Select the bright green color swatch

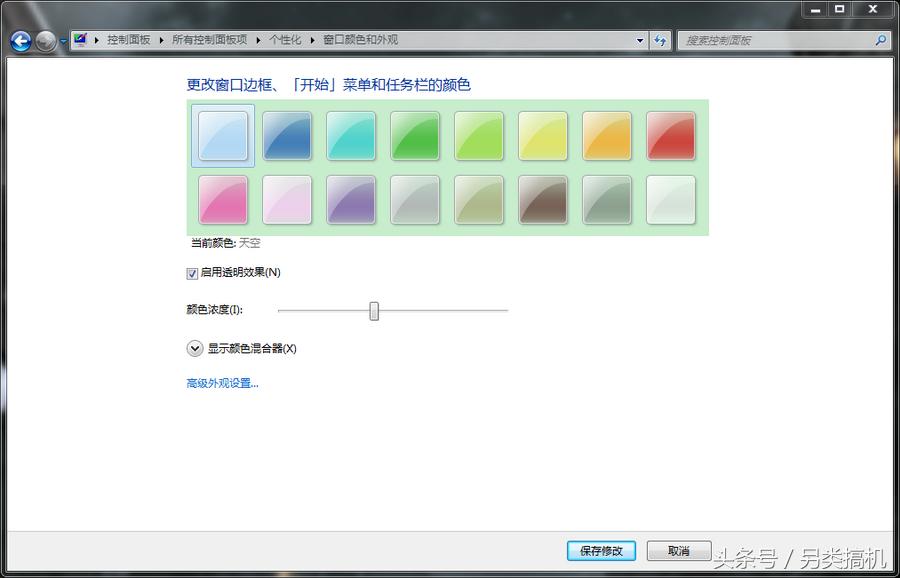tap(415, 136)
